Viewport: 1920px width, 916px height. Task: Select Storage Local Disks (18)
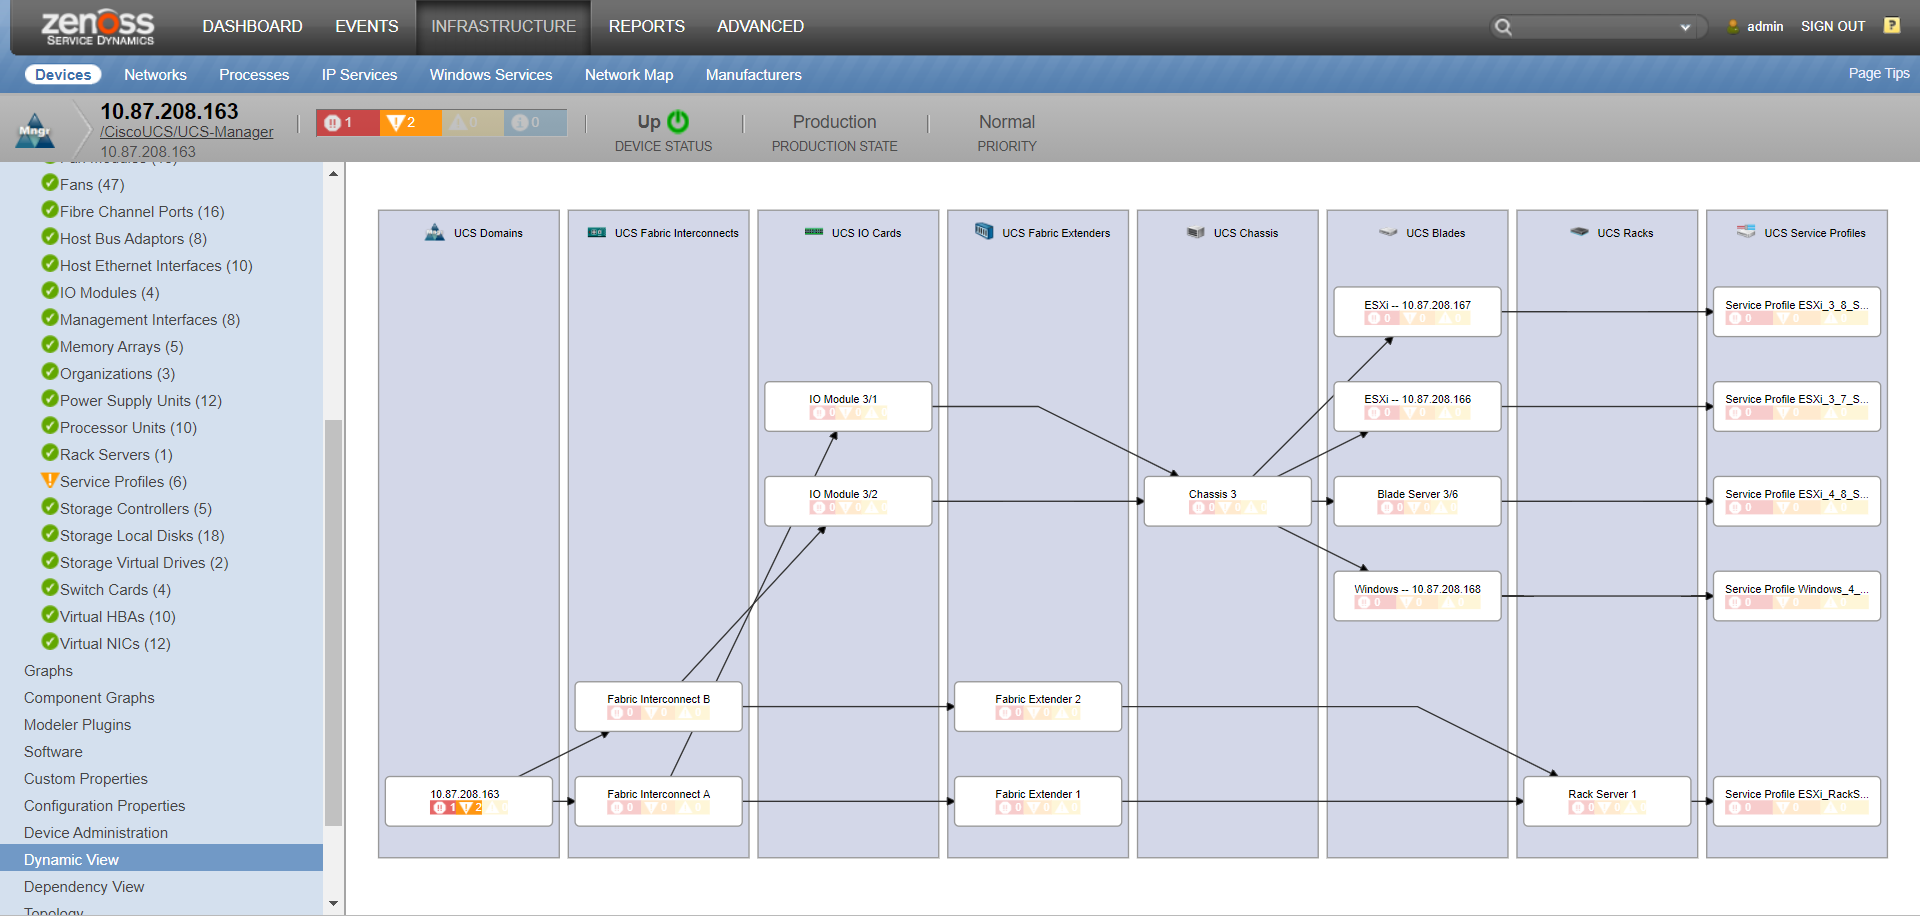[142, 536]
